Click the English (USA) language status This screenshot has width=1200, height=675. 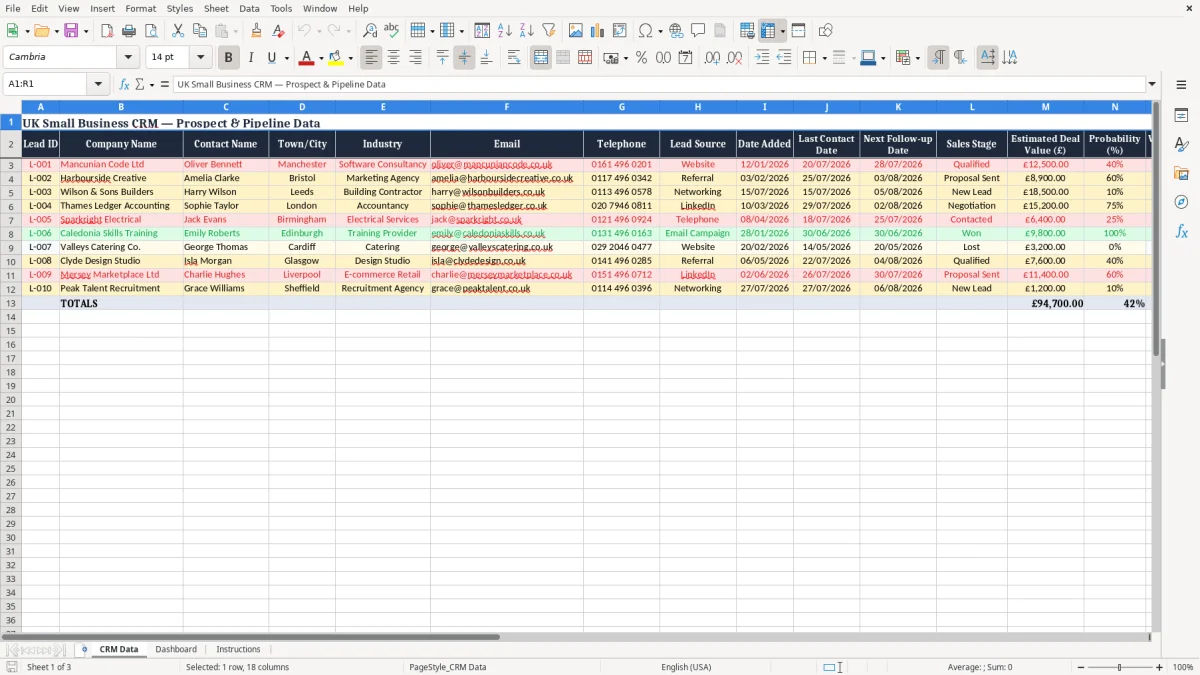[686, 667]
